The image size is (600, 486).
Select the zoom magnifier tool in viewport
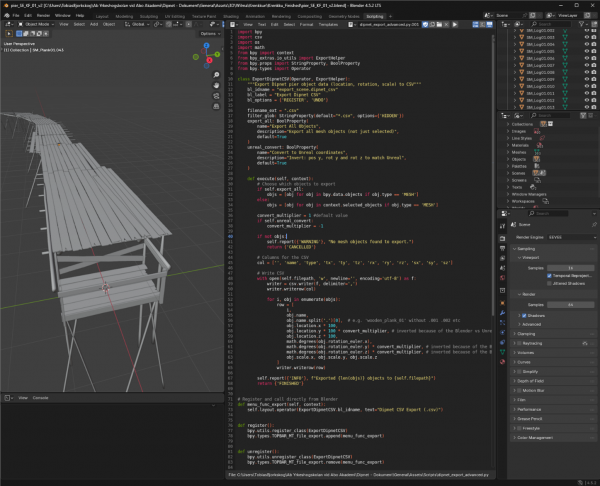coord(216,75)
